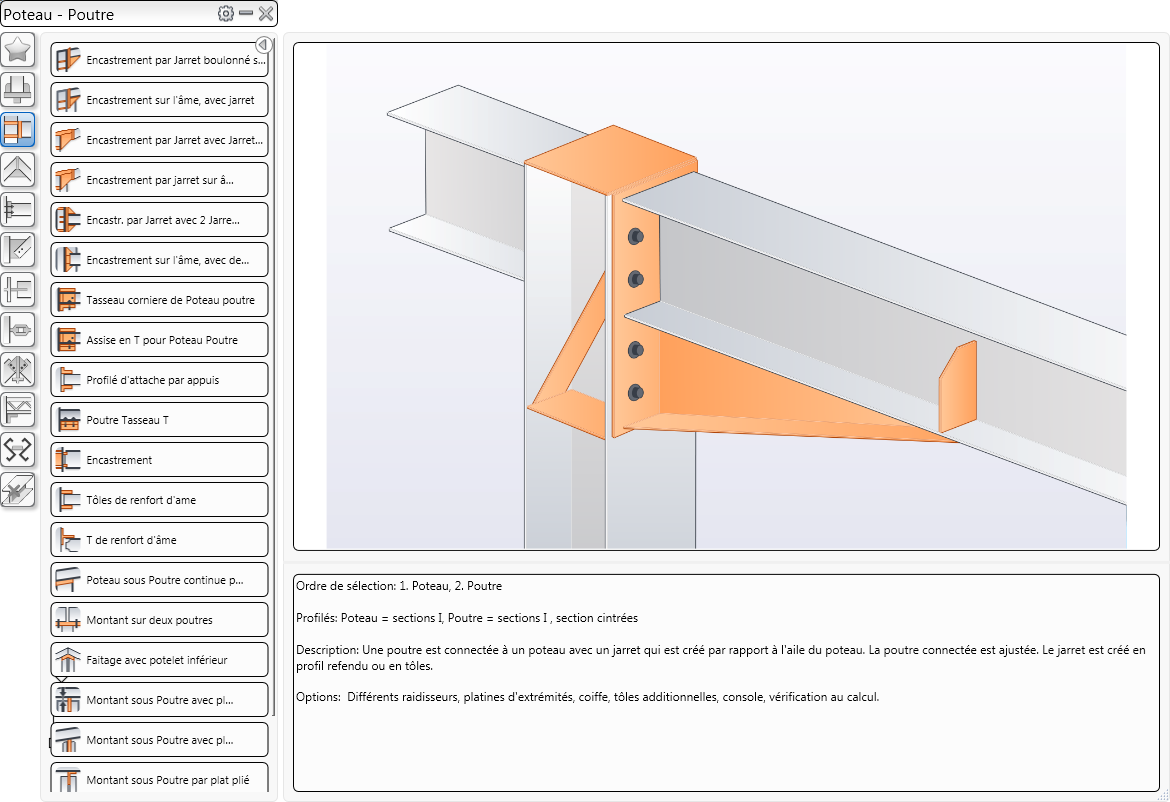Choose Profilé d'attache par appuis
Image resolution: width=1170 pixels, height=802 pixels.
(160, 380)
